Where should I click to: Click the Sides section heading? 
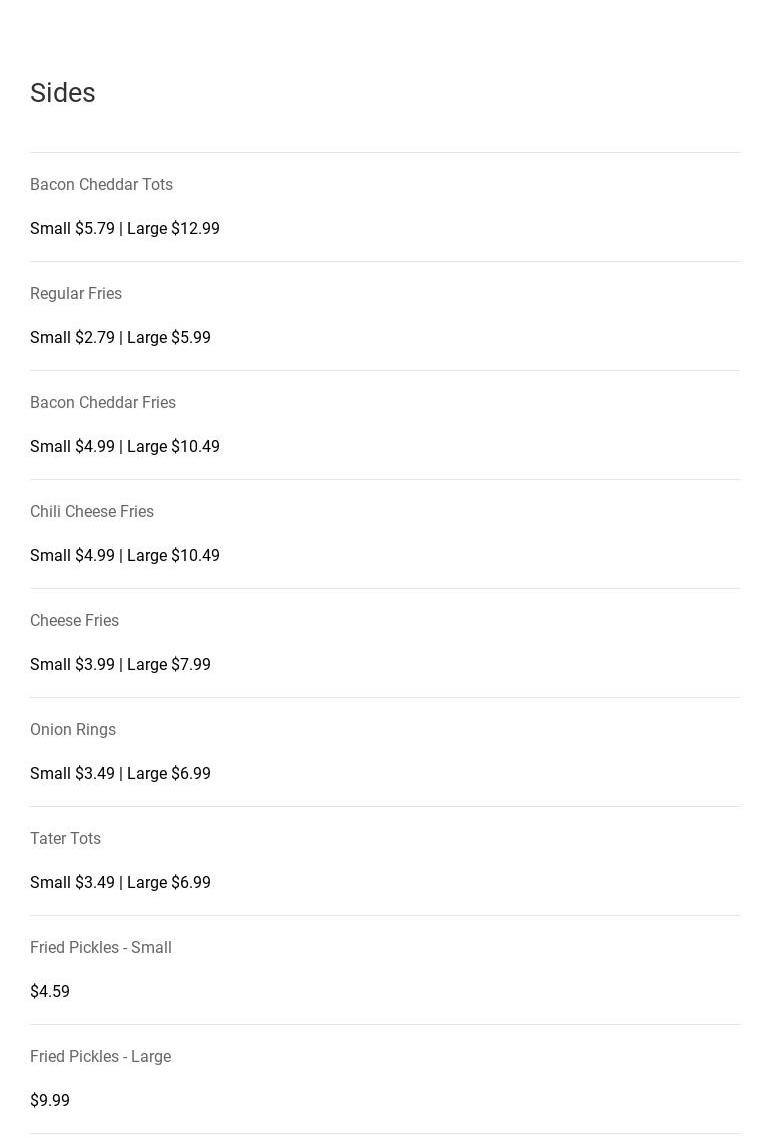click(x=63, y=93)
